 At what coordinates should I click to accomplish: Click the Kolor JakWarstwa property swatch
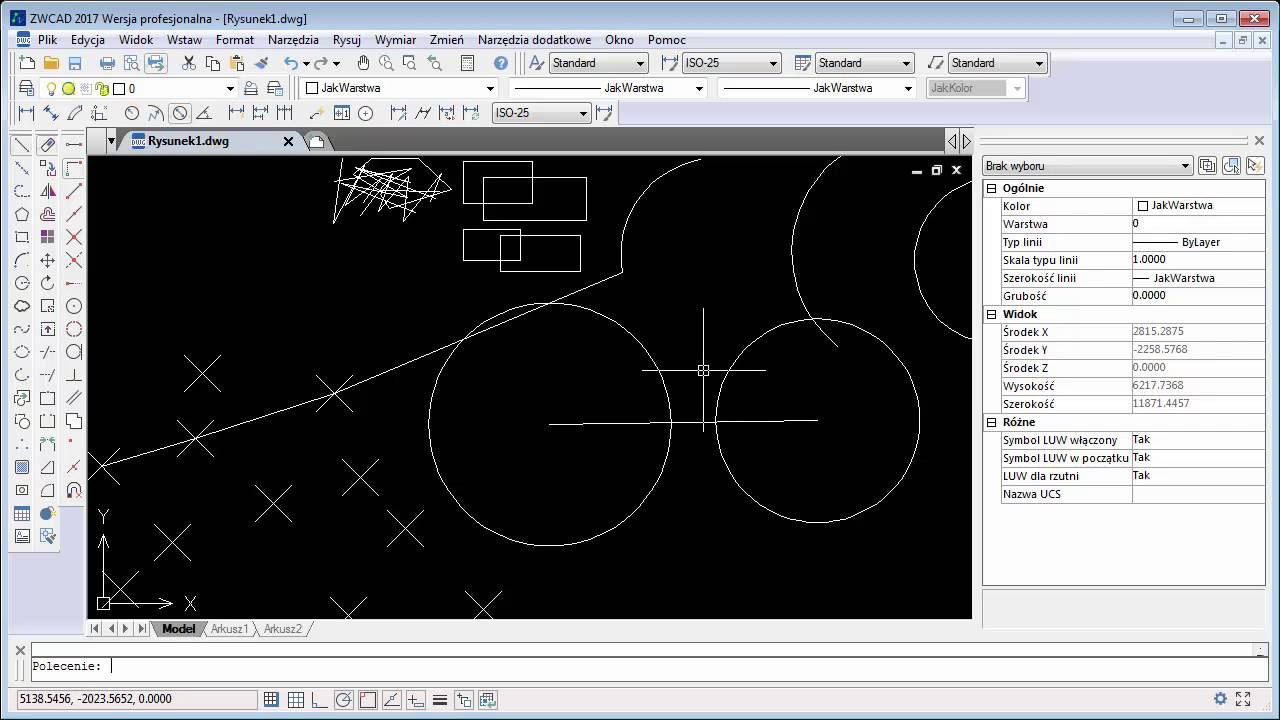(x=1143, y=206)
